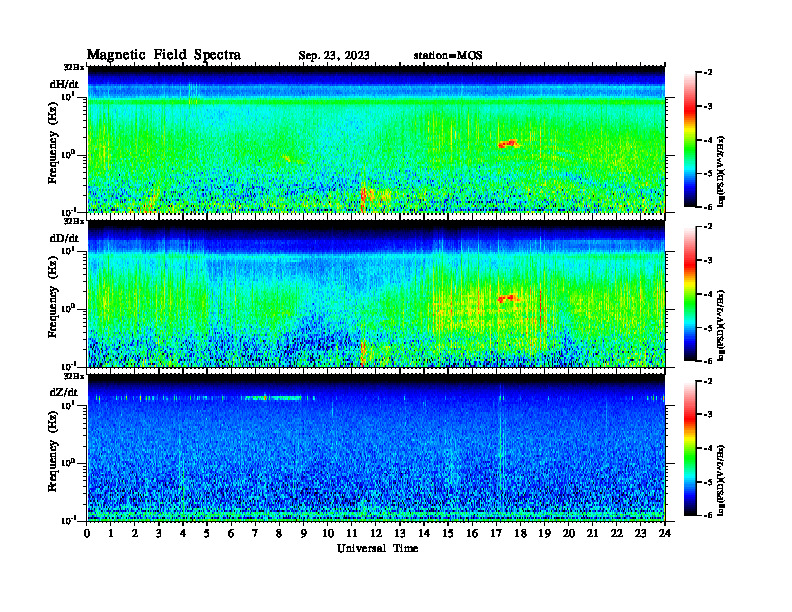Click the hour 0 tick label
The image size is (792, 612).
click(x=87, y=533)
